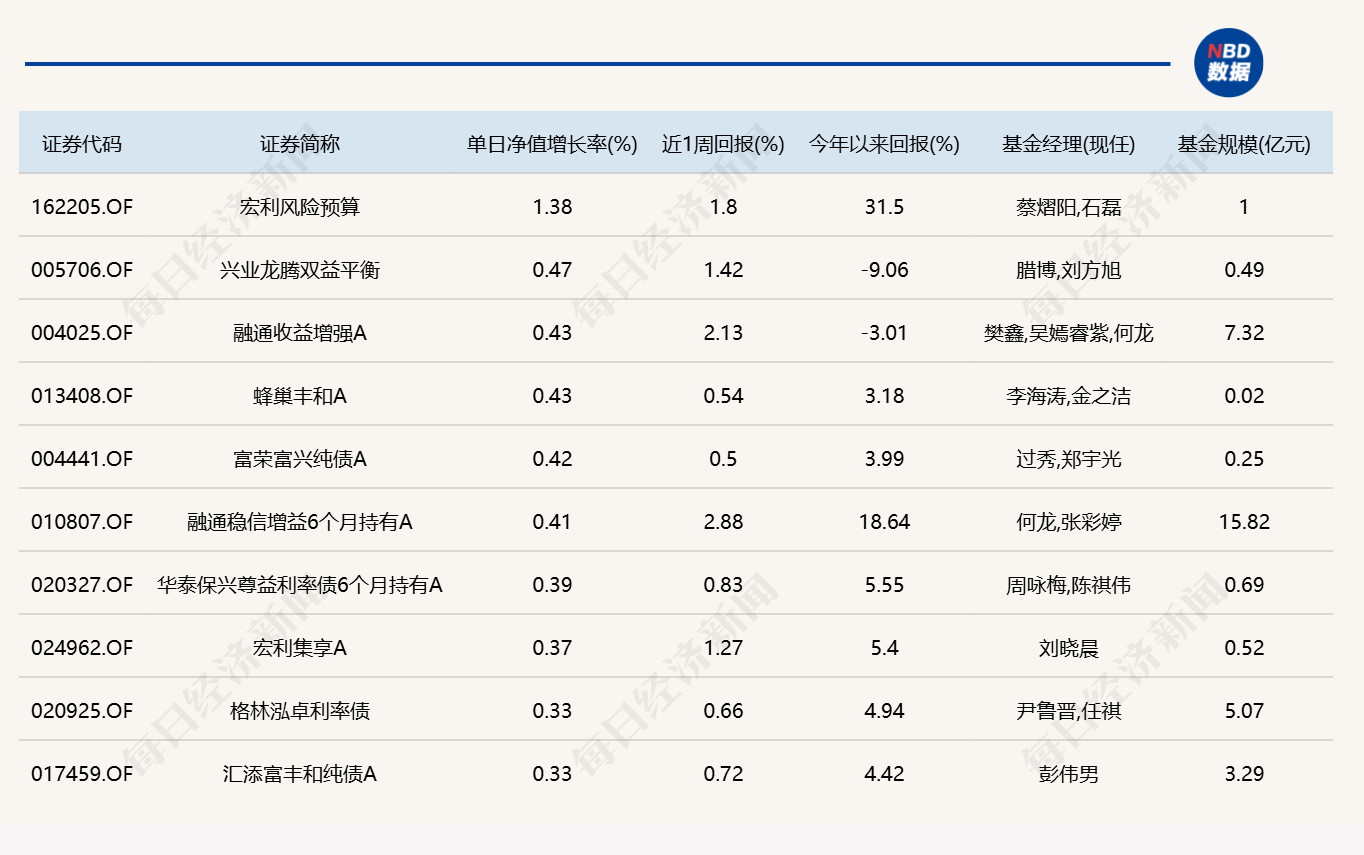
Task: Click fund size value 3.29
Action: [x=1244, y=774]
